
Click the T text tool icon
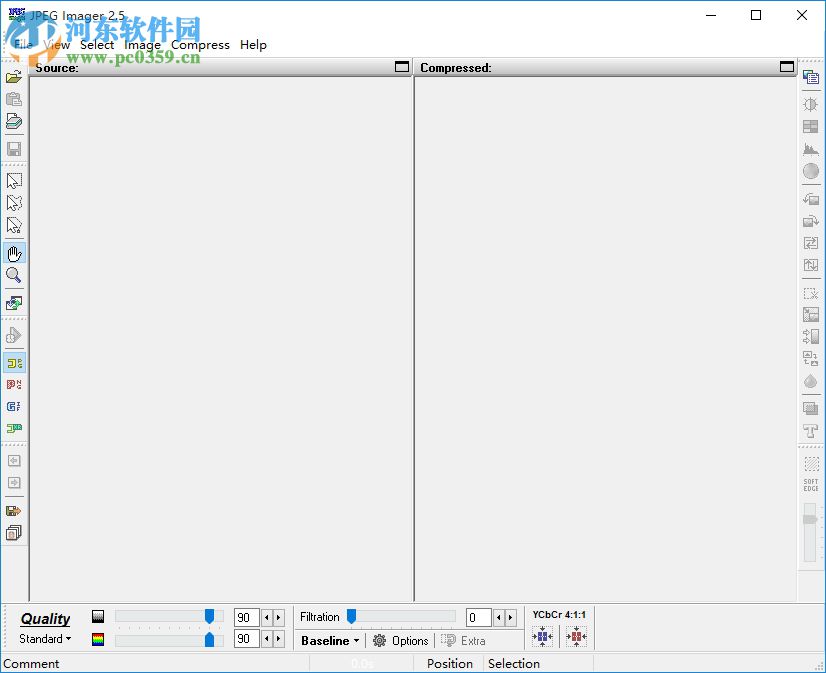pyautogui.click(x=811, y=431)
